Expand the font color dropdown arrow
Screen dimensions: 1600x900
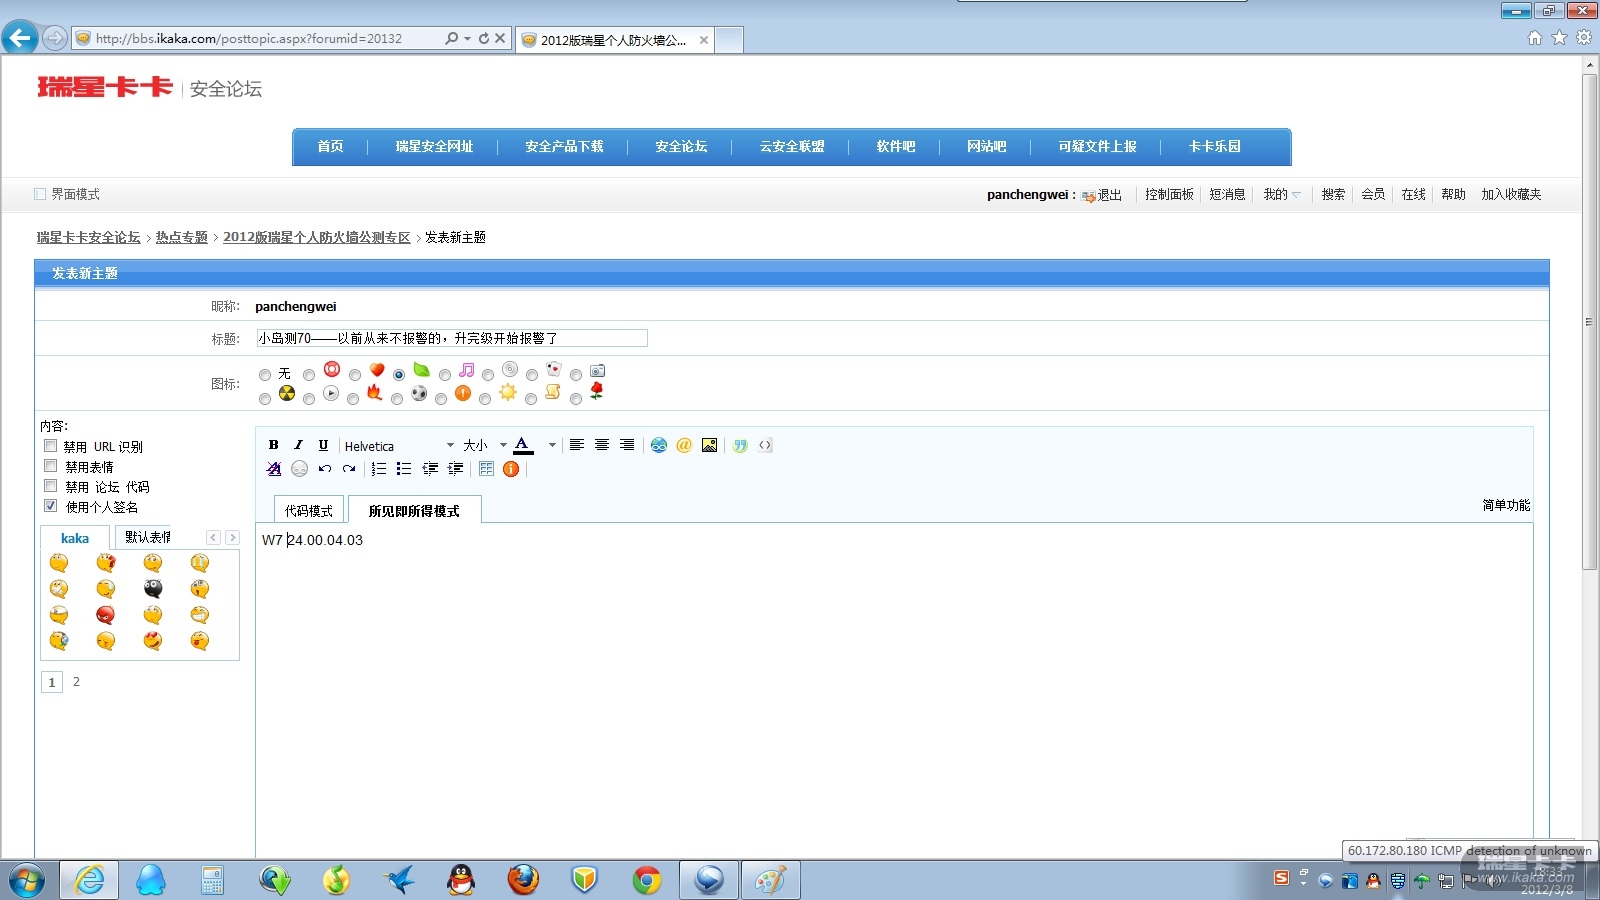(552, 446)
